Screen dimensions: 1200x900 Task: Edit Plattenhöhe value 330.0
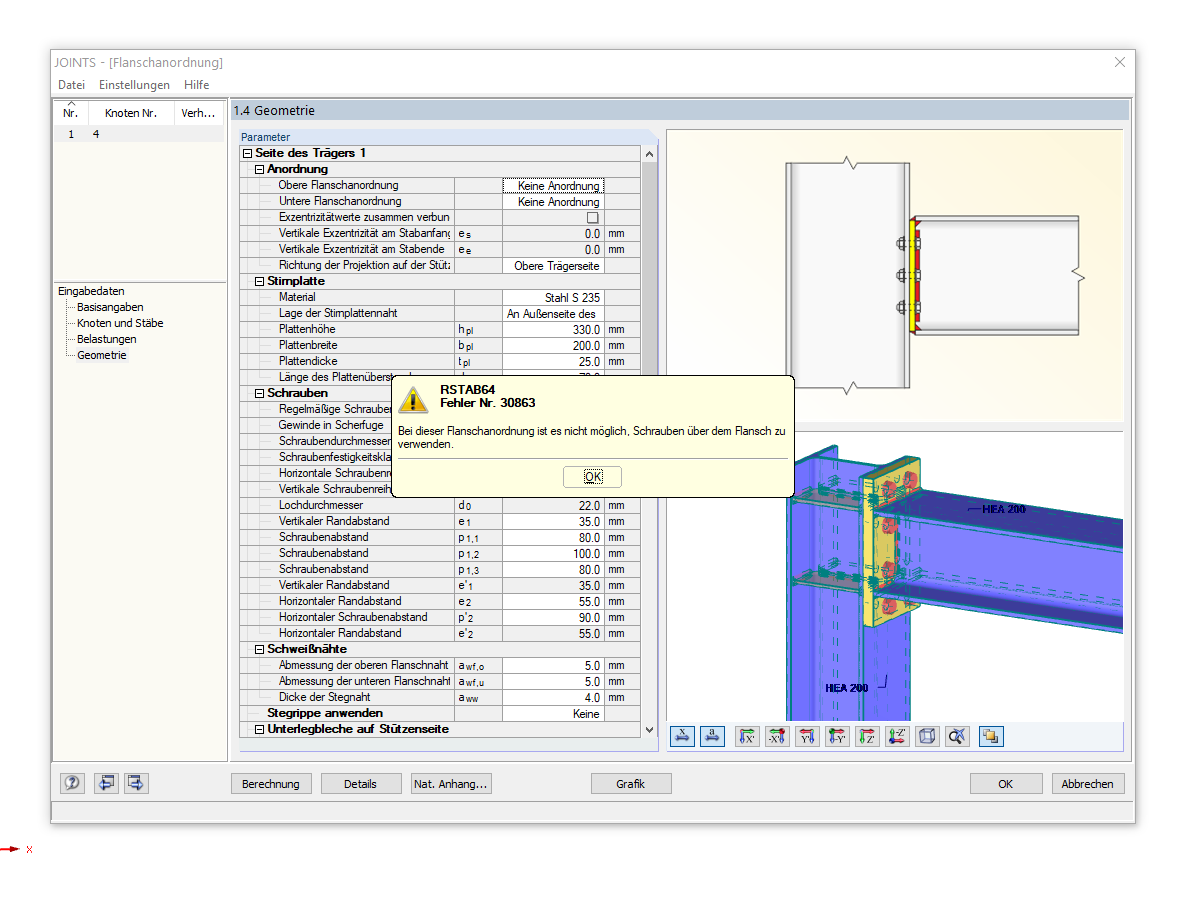coord(553,329)
